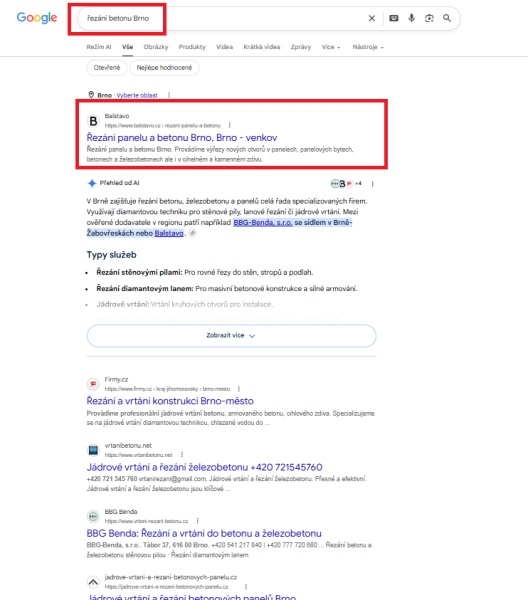Viewport: 528px width, 600px height.
Task: Expand AI overview with Zobrazit více
Action: coord(231,336)
